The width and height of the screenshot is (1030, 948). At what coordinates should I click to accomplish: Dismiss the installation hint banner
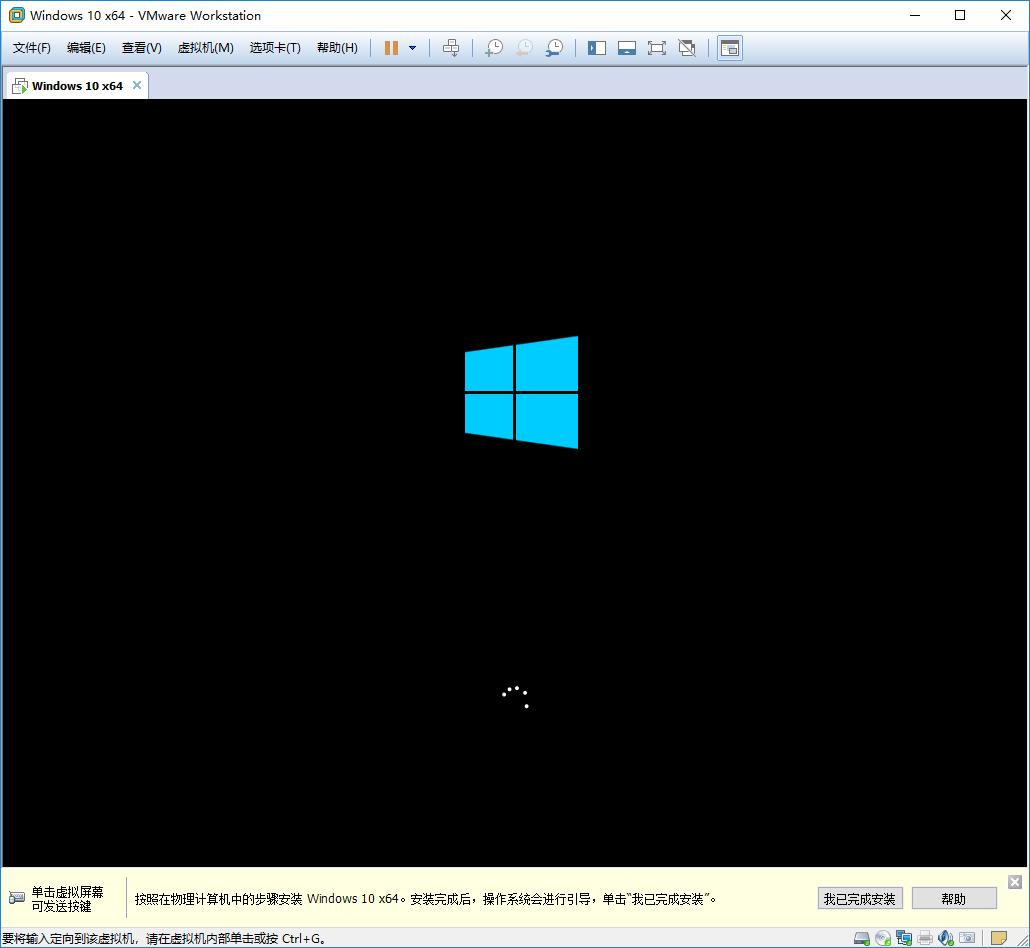(x=1015, y=882)
